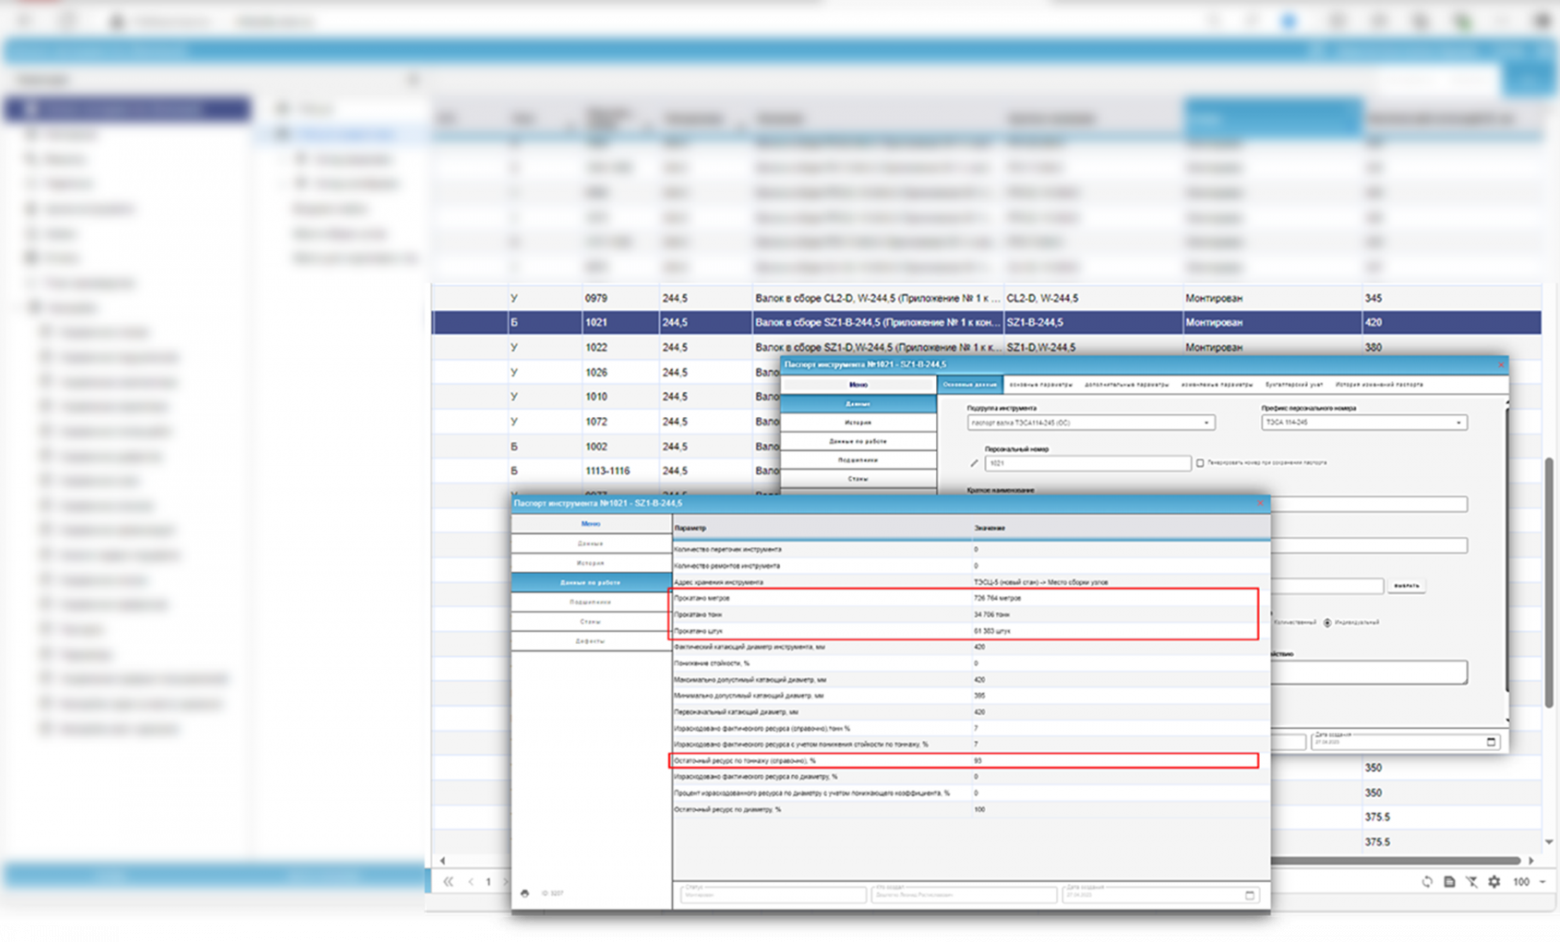Select the Минимально допустимый катающий диаметр row
The height and width of the screenshot is (942, 1560).
971,695
